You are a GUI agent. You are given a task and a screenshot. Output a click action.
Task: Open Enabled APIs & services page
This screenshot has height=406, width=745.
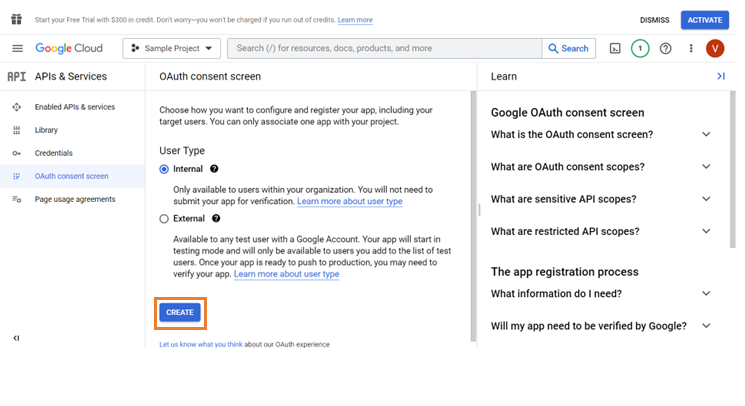74,107
